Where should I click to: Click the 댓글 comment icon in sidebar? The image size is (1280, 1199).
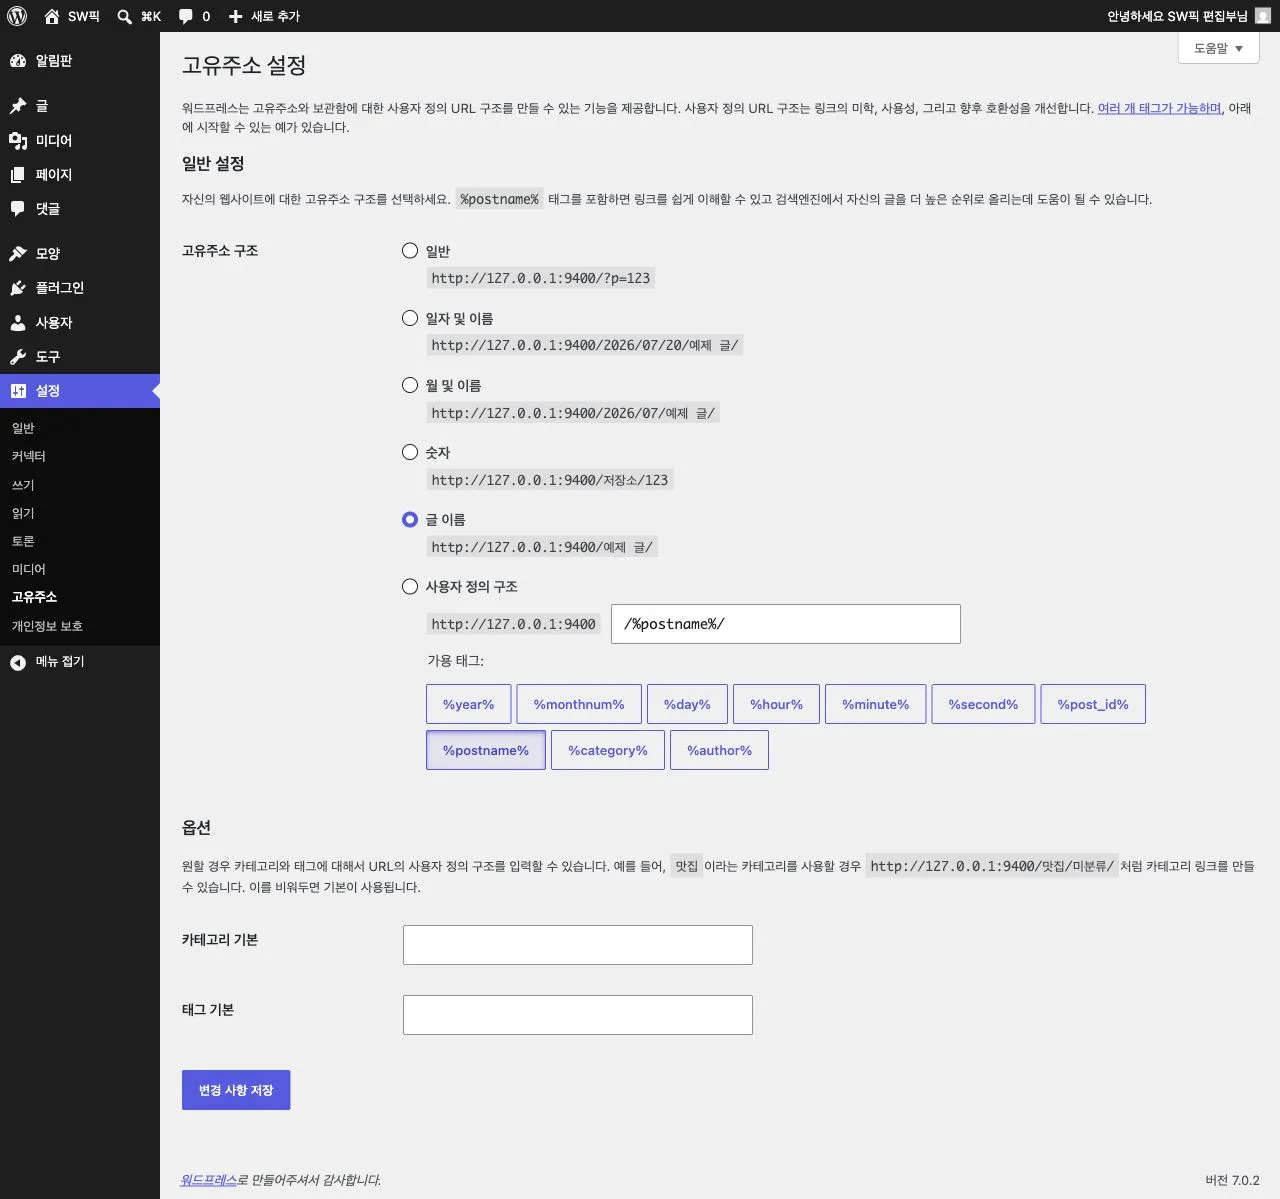[x=18, y=209]
